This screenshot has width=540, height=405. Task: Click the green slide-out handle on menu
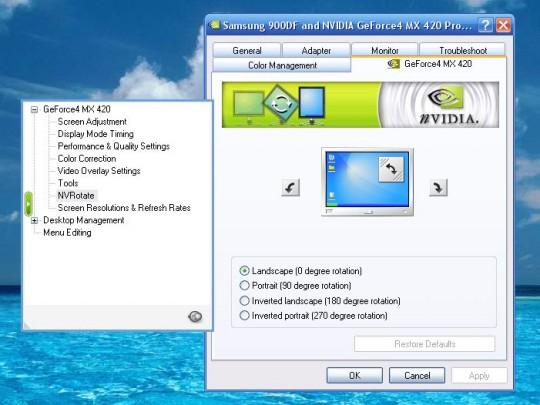29,204
